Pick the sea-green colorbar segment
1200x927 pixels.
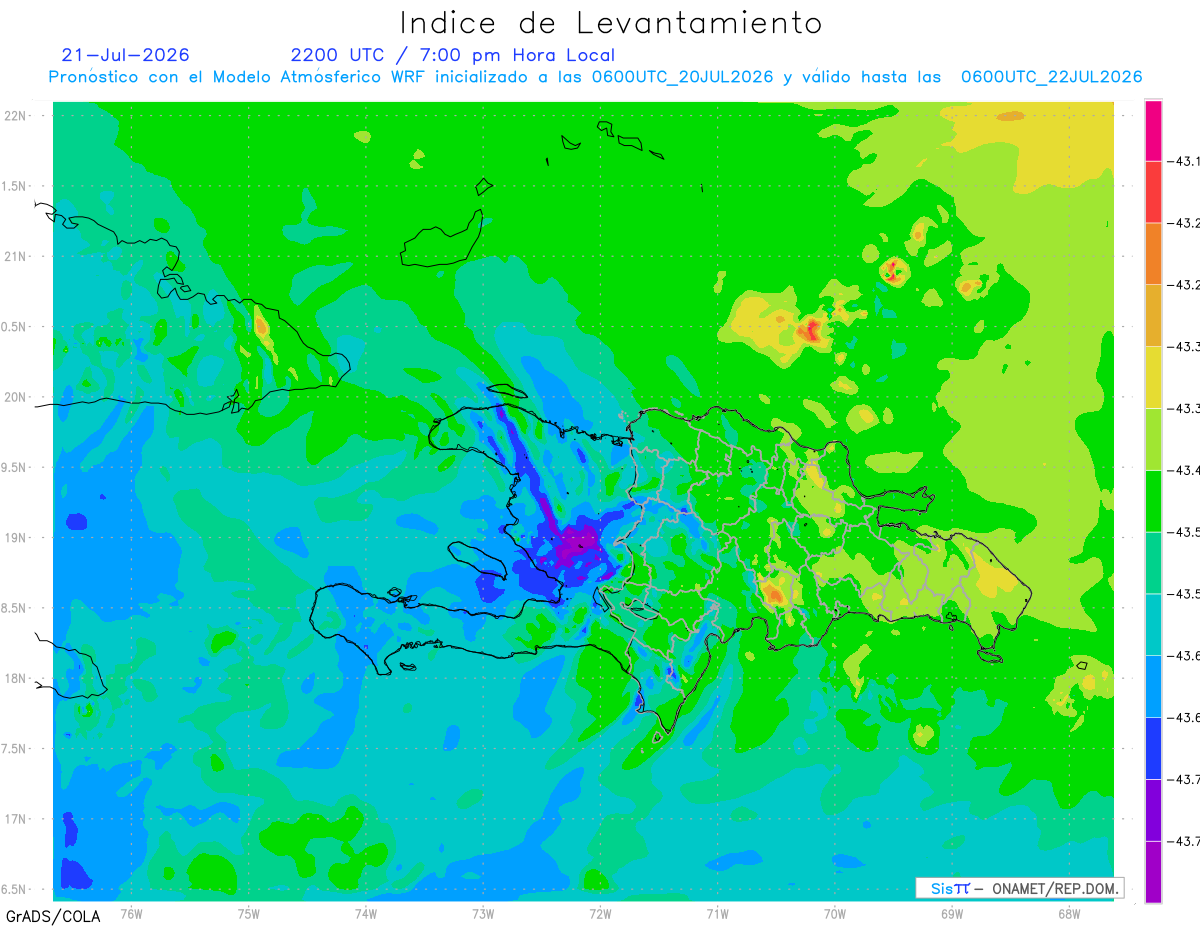tap(1153, 562)
